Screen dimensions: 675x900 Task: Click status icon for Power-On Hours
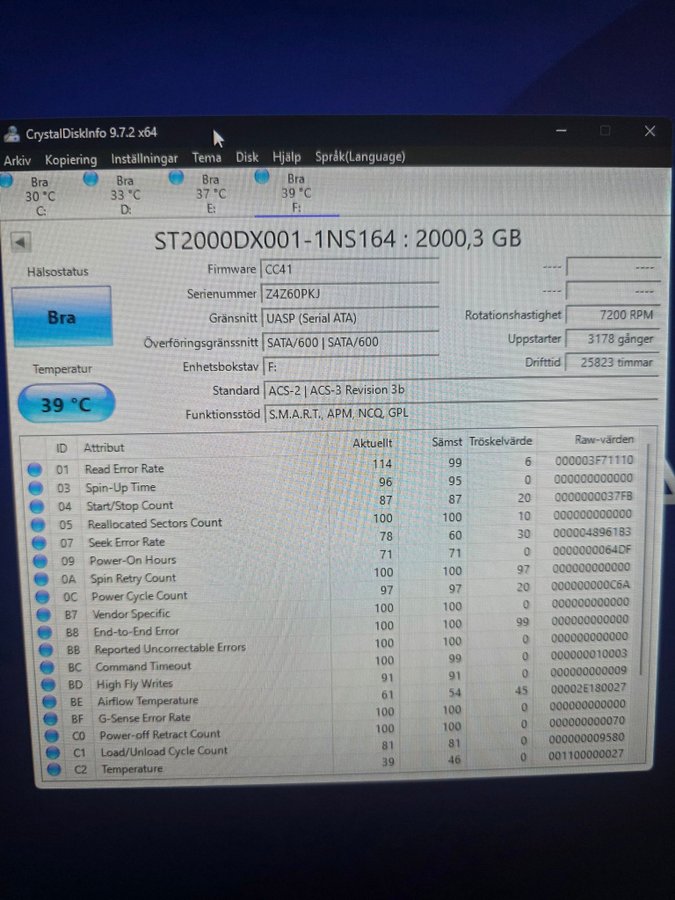(39, 561)
